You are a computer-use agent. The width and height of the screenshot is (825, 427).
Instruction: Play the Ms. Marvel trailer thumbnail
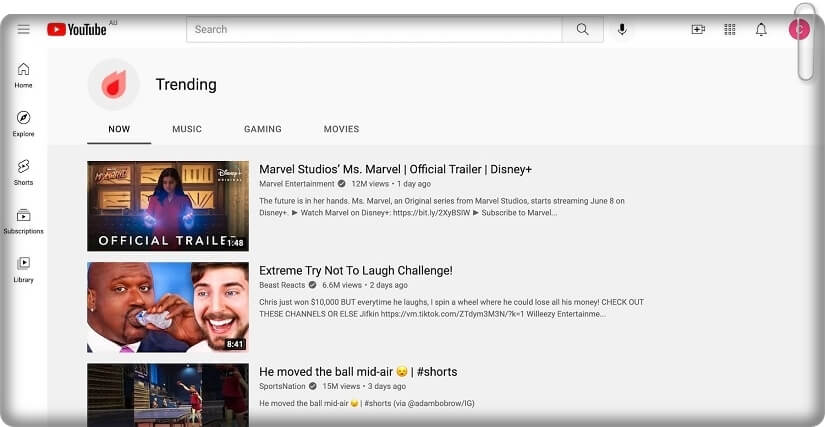pyautogui.click(x=168, y=206)
